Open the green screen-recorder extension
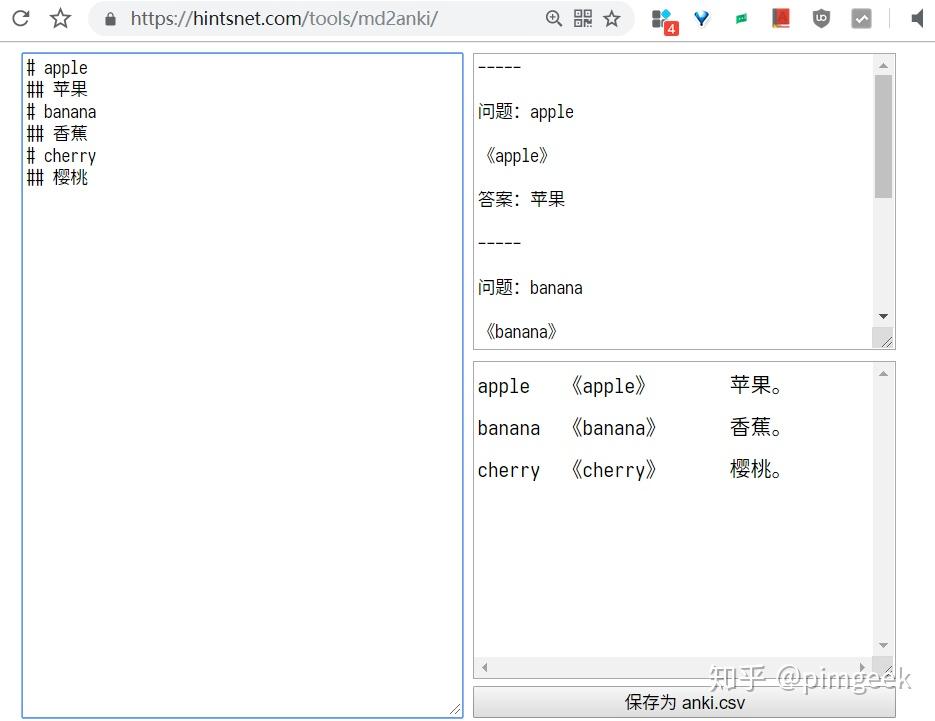 [x=742, y=17]
